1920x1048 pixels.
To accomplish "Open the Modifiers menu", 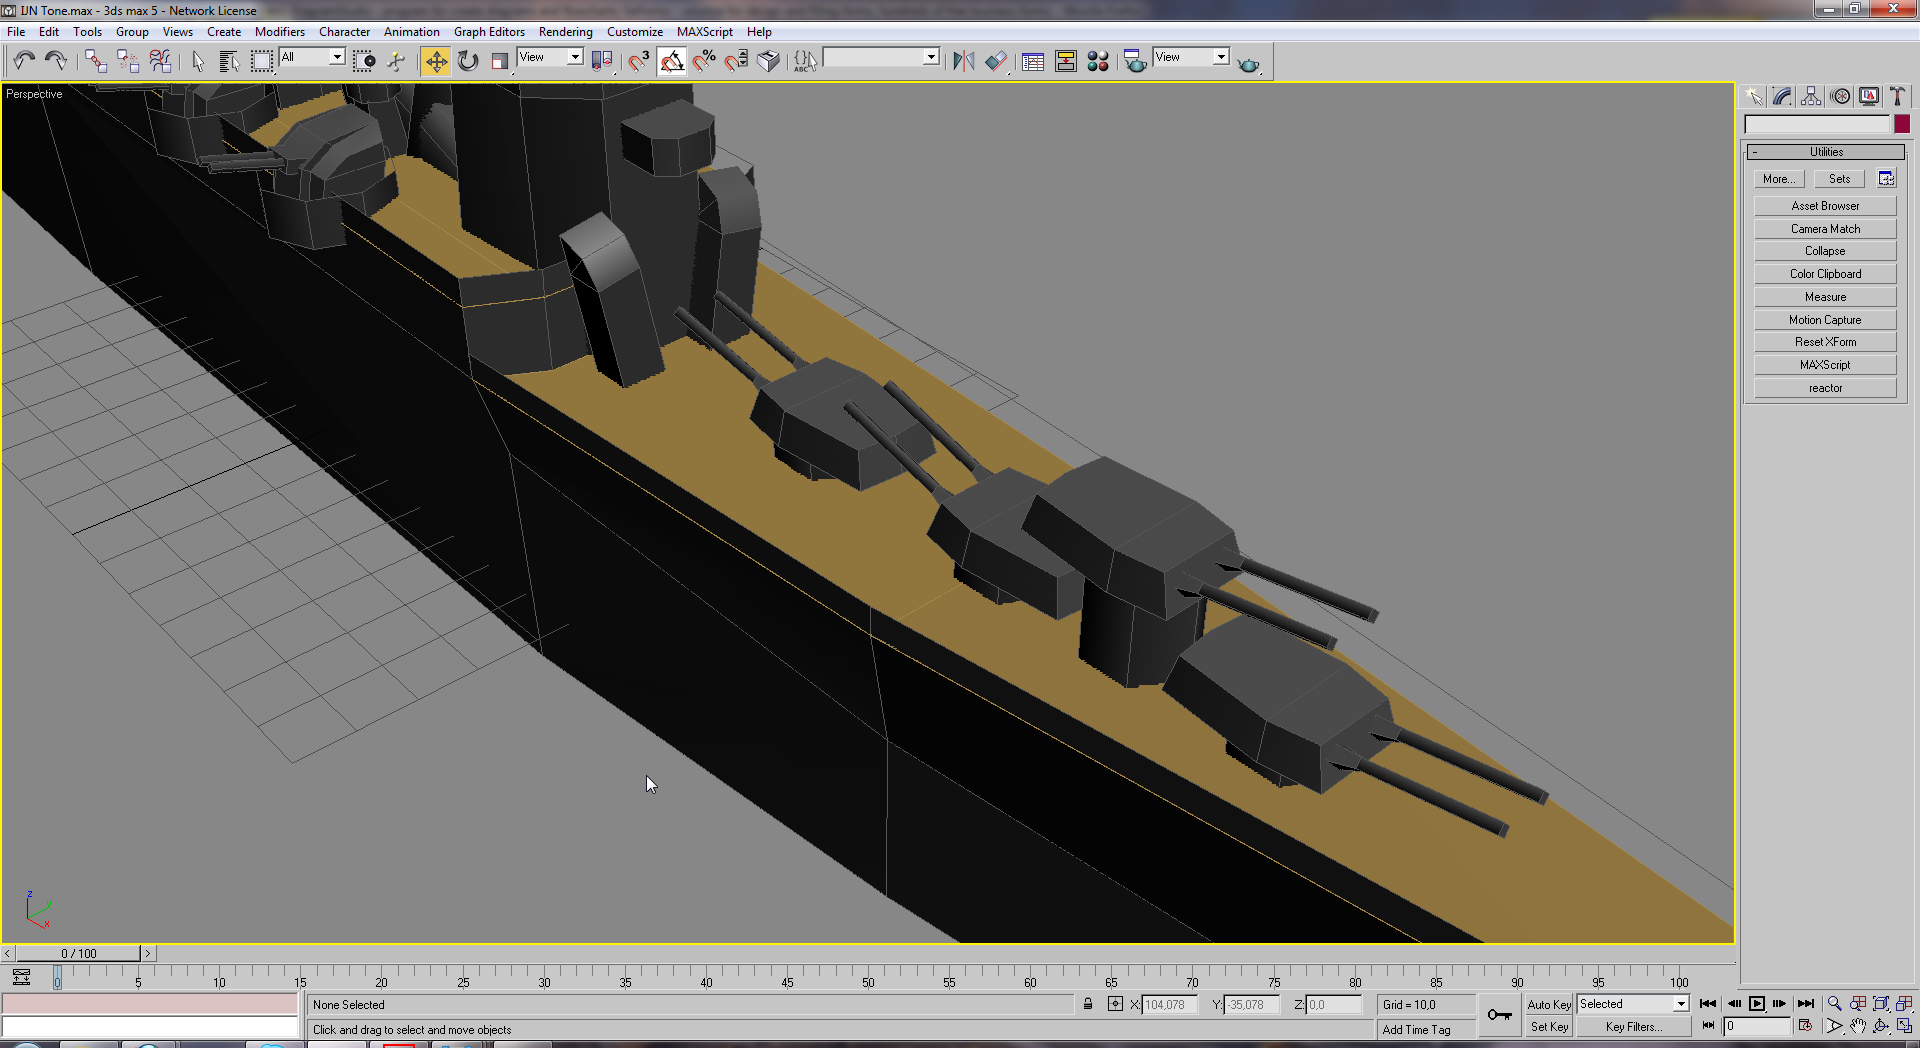I will (x=280, y=32).
